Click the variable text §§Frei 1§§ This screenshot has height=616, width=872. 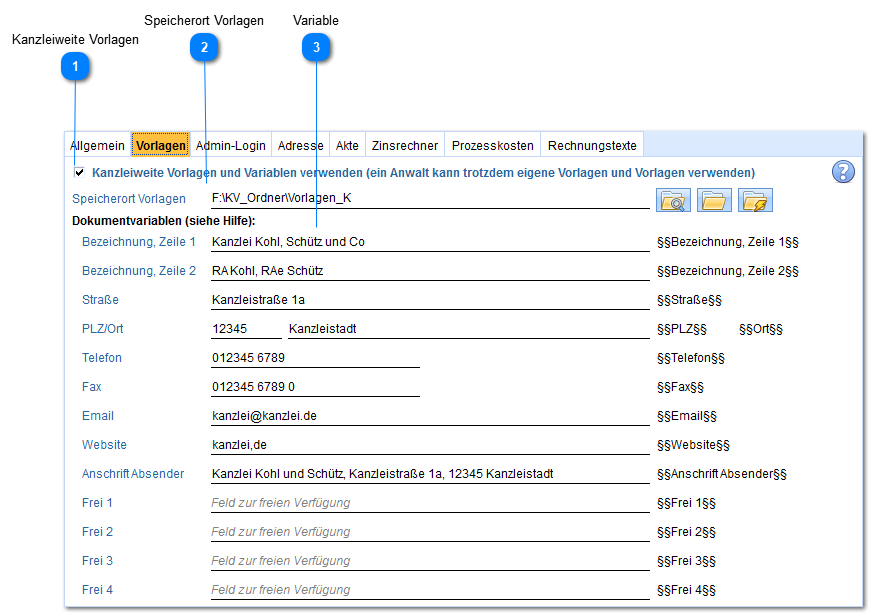[x=686, y=503]
